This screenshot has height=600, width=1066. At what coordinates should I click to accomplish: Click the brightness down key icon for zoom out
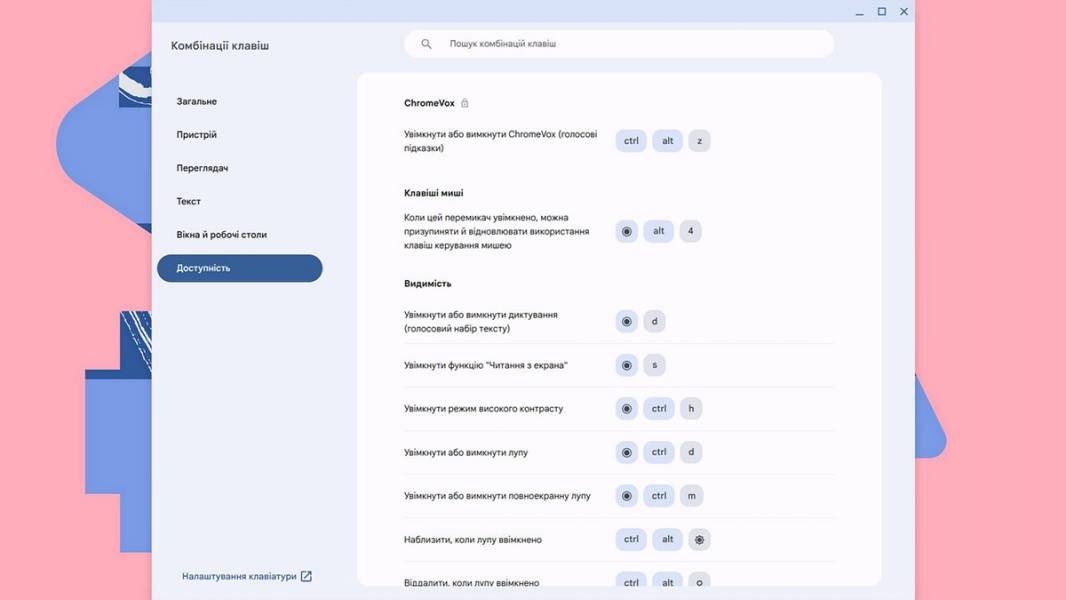(699, 582)
